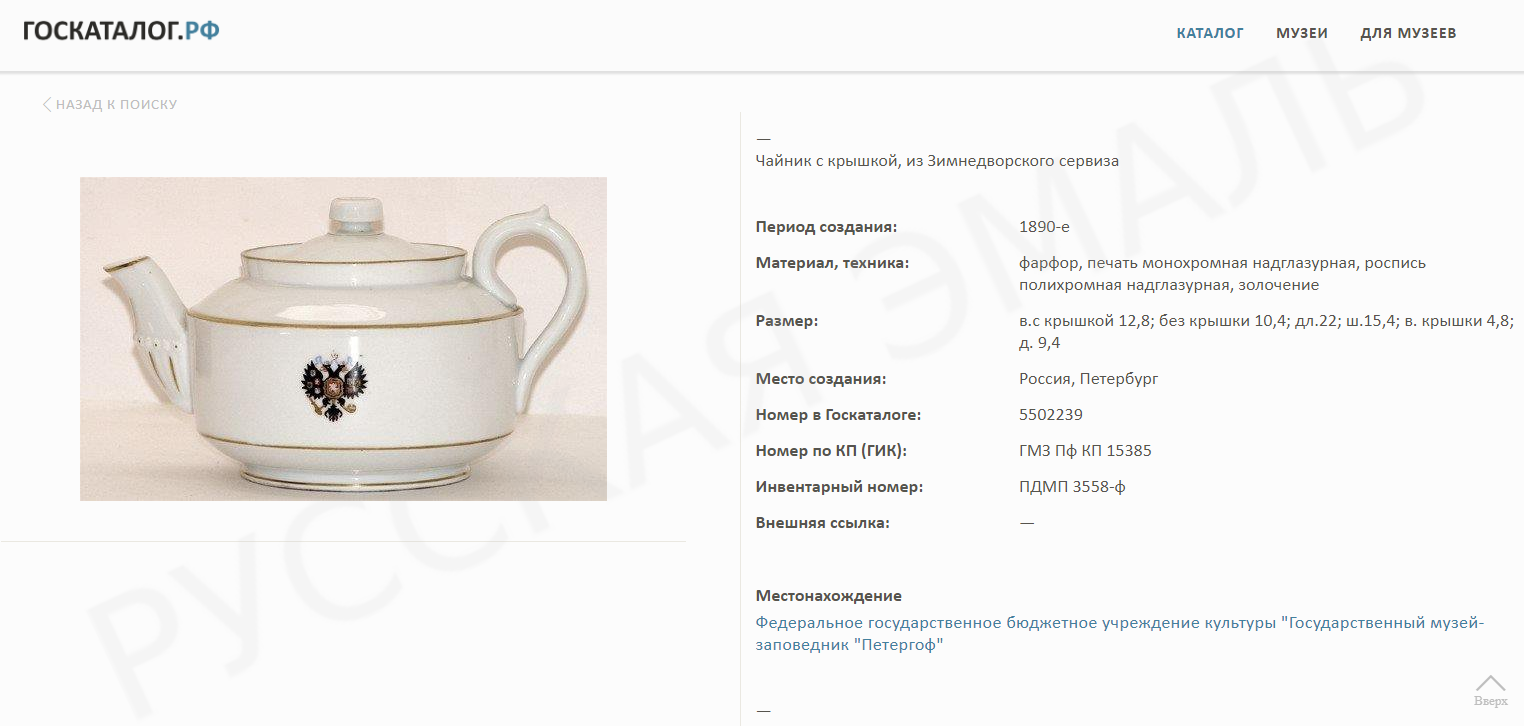Click the КП number ГМЗ Пф КП 15385
The height and width of the screenshot is (726, 1524).
coord(1085,451)
